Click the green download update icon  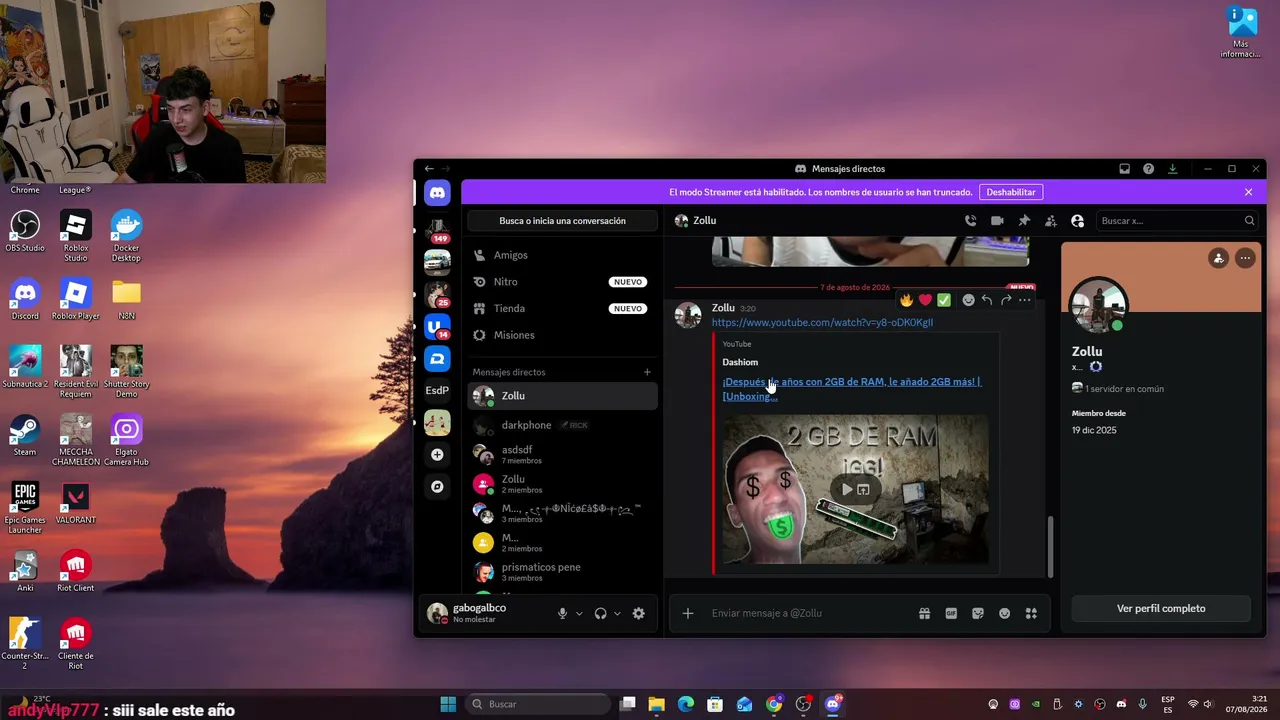1173,169
